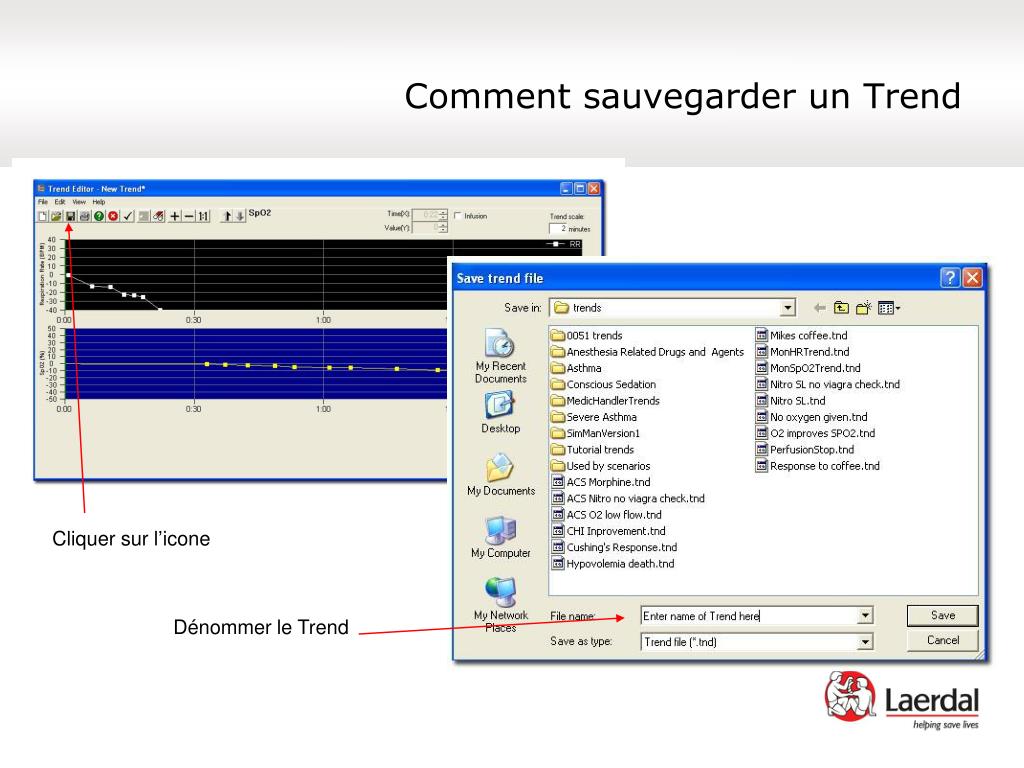Click the New trend icon in Trend Editor
1024x768 pixels.
[x=42, y=216]
